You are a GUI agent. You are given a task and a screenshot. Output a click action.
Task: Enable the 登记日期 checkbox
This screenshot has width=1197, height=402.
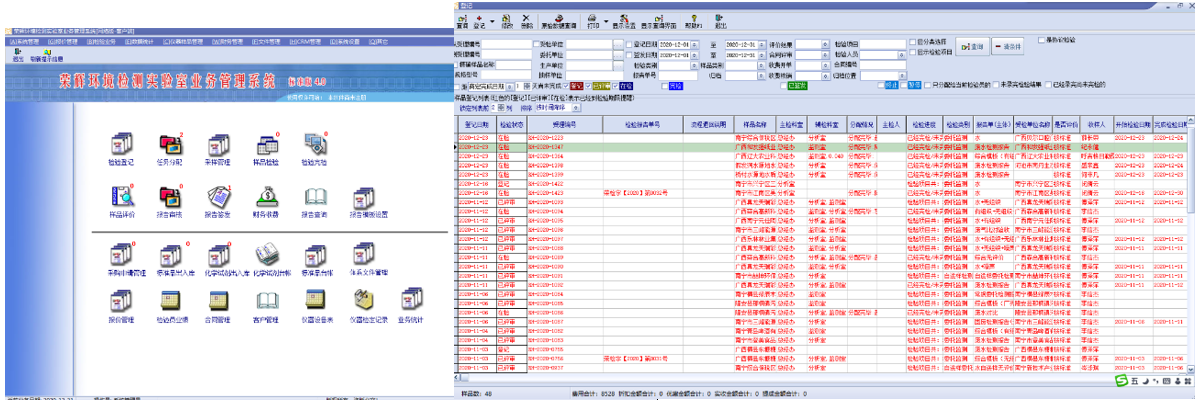(x=628, y=45)
